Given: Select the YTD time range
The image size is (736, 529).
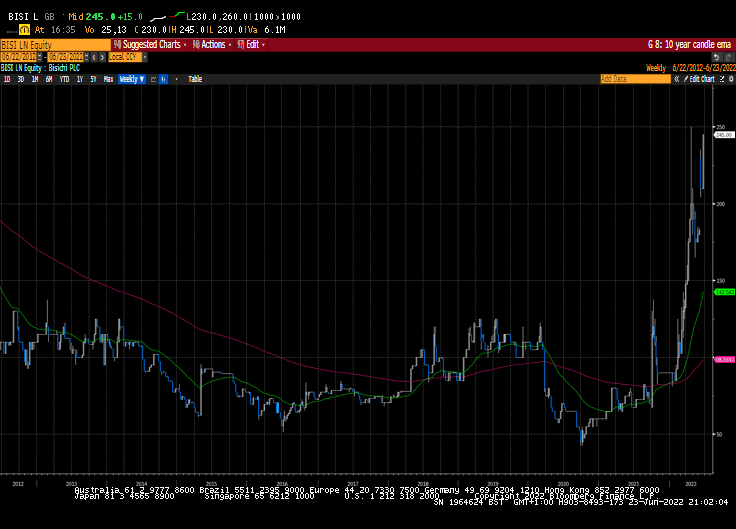Looking at the screenshot, I should (x=64, y=78).
